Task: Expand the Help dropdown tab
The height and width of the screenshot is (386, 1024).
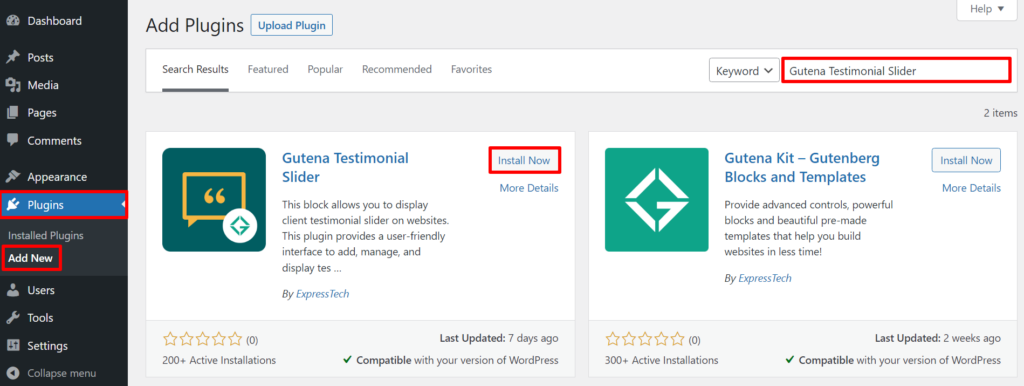Action: click(x=986, y=9)
